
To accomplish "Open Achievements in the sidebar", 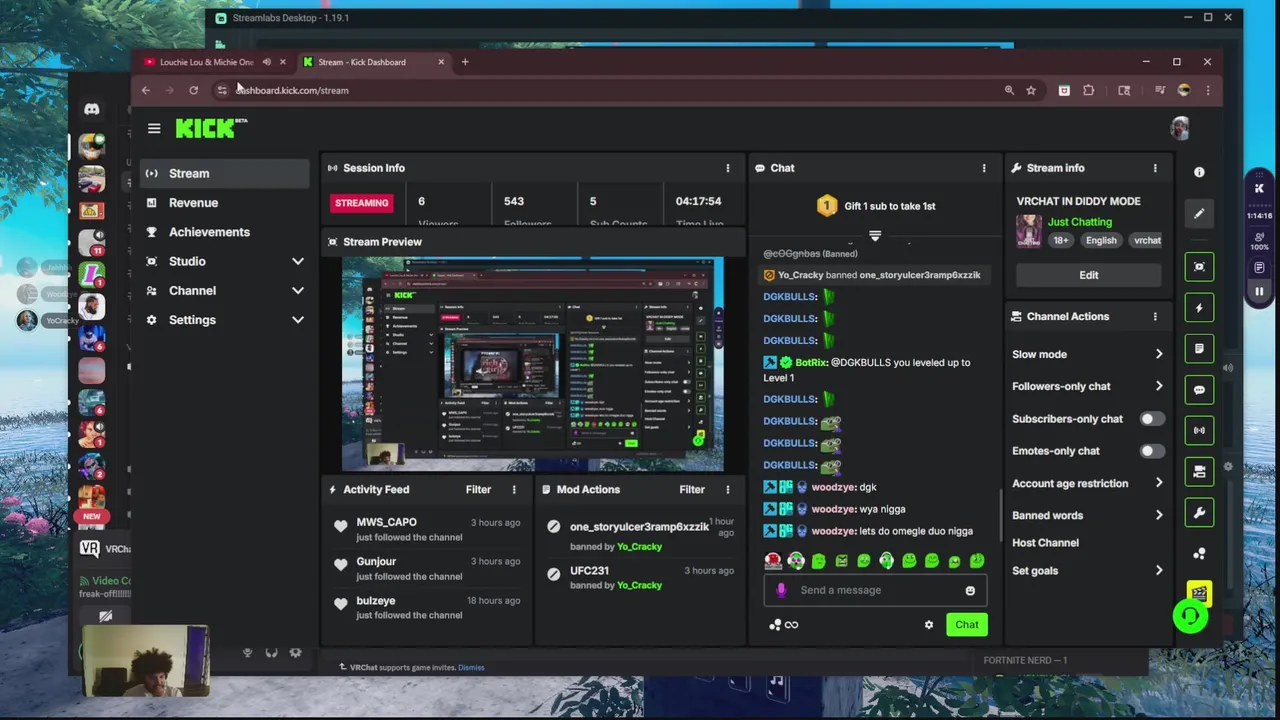I will click(225, 232).
